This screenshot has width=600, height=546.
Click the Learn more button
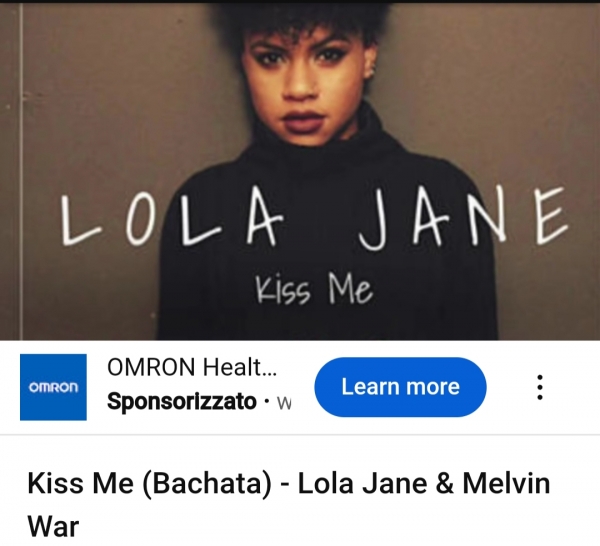[400, 387]
